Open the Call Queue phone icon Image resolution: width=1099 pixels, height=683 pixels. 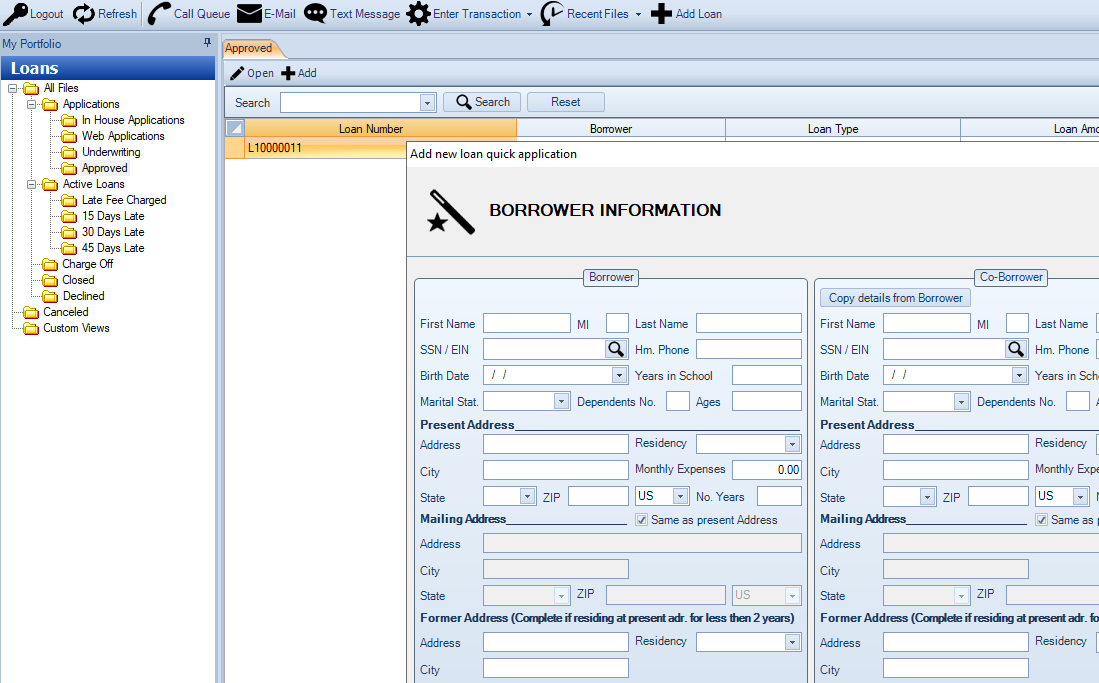159,13
